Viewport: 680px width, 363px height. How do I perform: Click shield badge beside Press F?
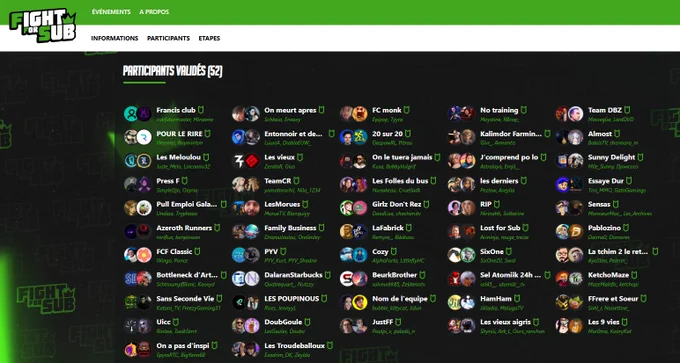[x=185, y=181]
